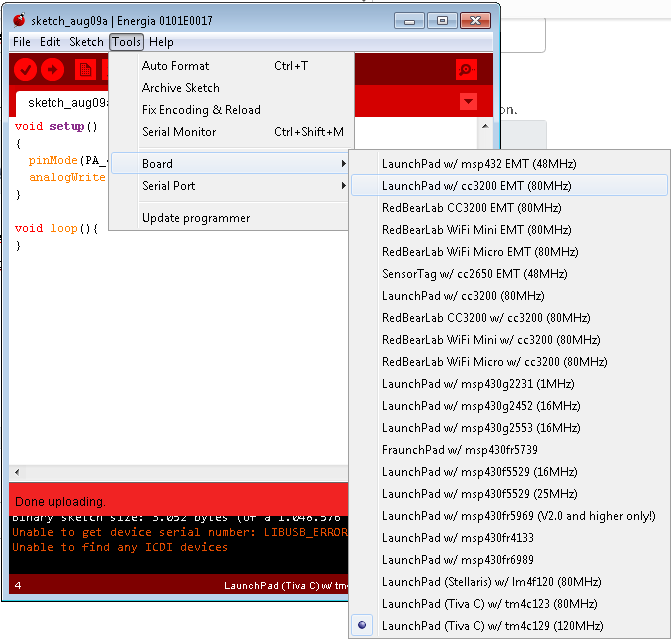Open the Sketch menu

86,42
